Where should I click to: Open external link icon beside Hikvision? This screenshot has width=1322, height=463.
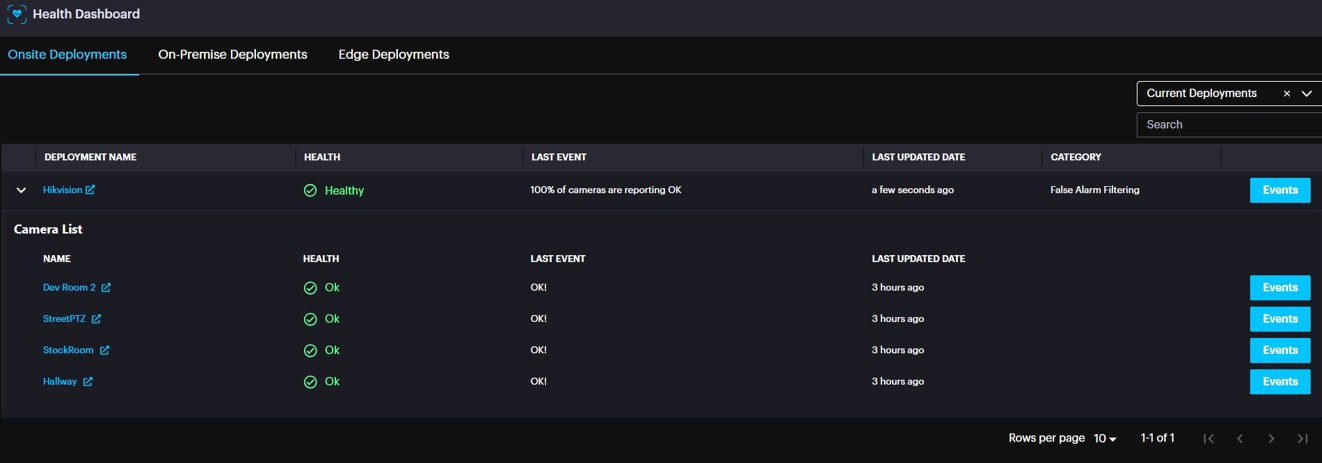[90, 190]
